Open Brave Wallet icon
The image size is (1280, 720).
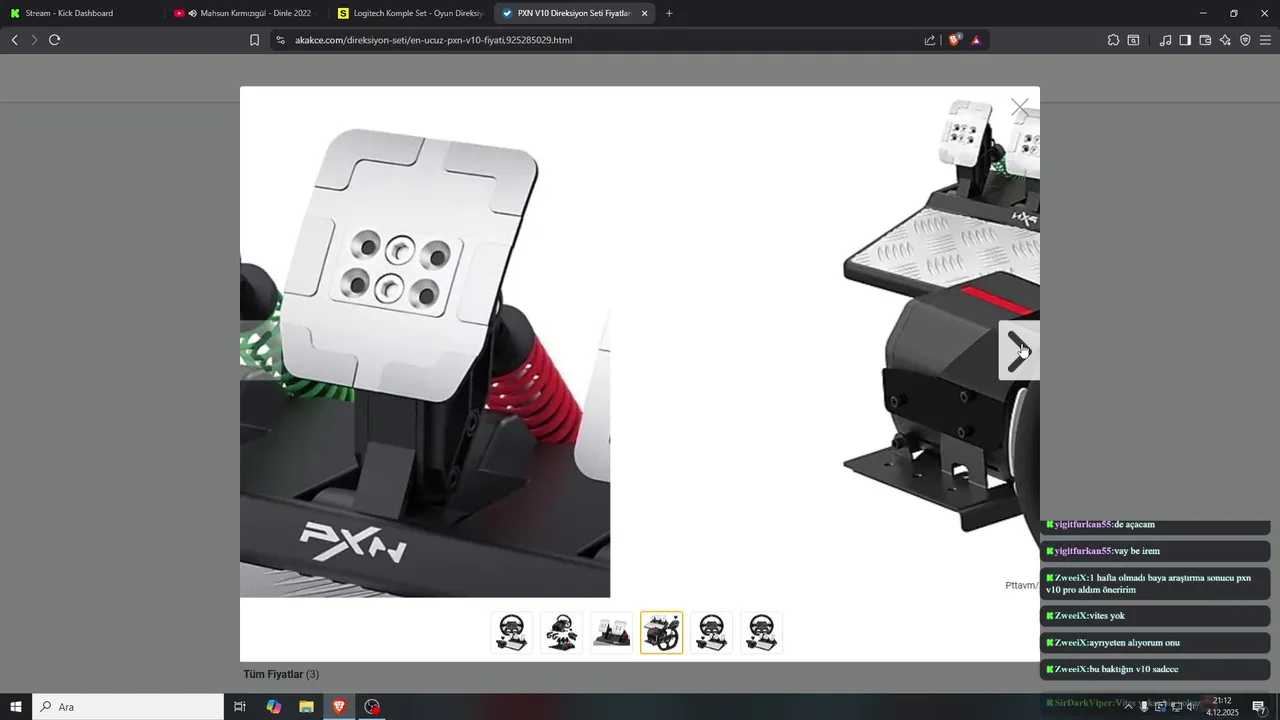(x=1205, y=40)
